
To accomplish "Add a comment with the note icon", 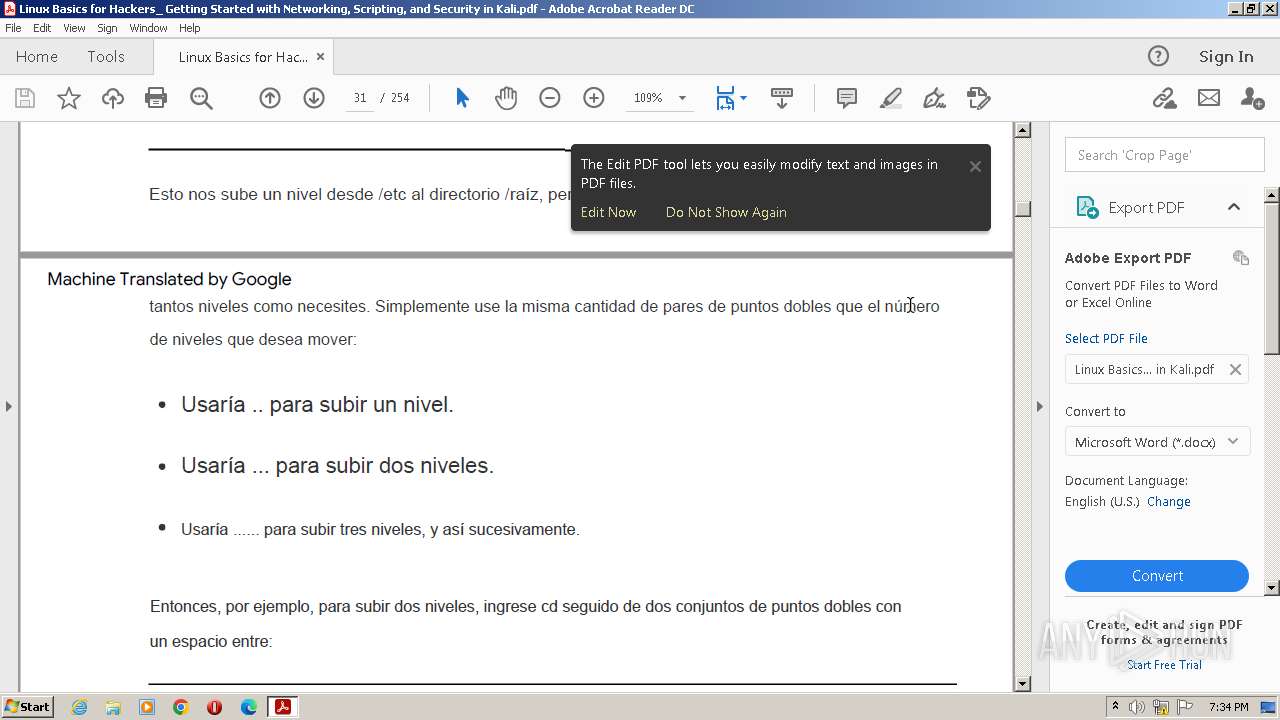I will (x=847, y=98).
